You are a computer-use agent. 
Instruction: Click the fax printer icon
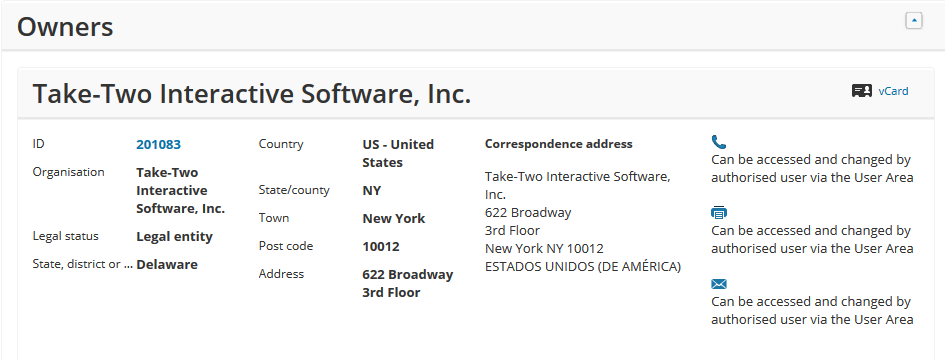(x=719, y=213)
